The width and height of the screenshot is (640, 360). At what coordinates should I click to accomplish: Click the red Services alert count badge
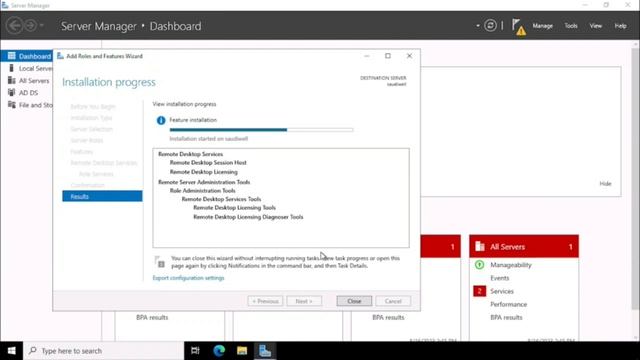[x=480, y=291]
